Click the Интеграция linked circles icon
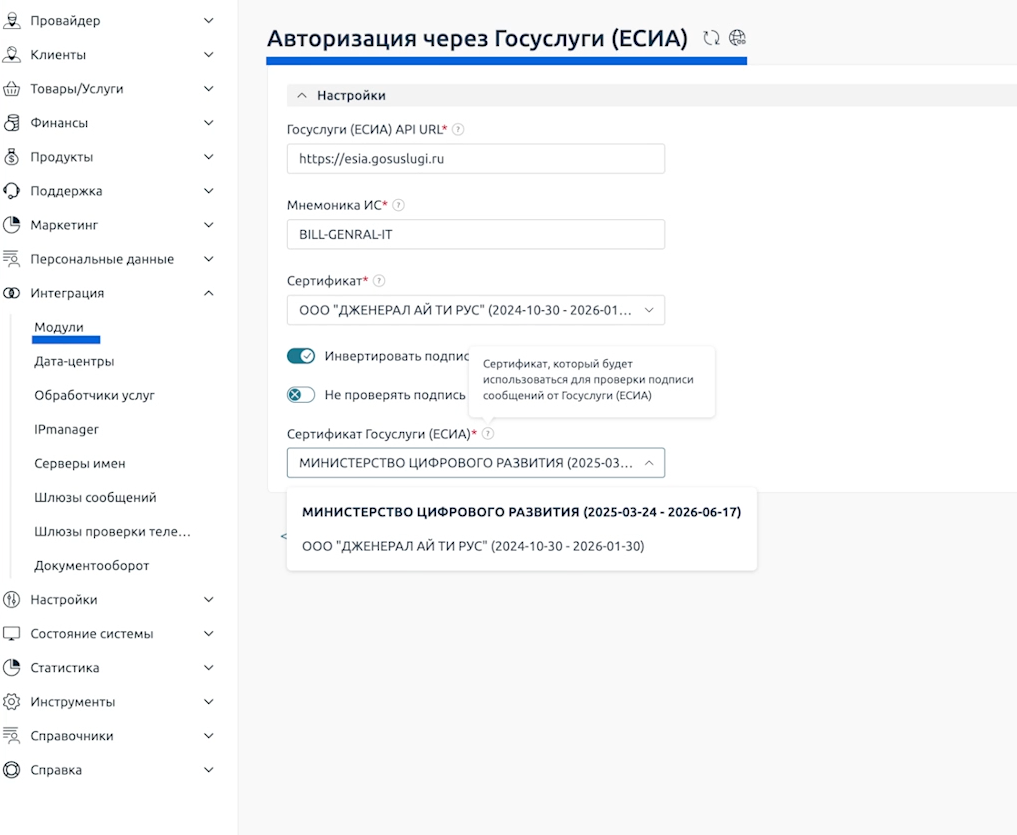The image size is (1017, 835). click(x=12, y=293)
